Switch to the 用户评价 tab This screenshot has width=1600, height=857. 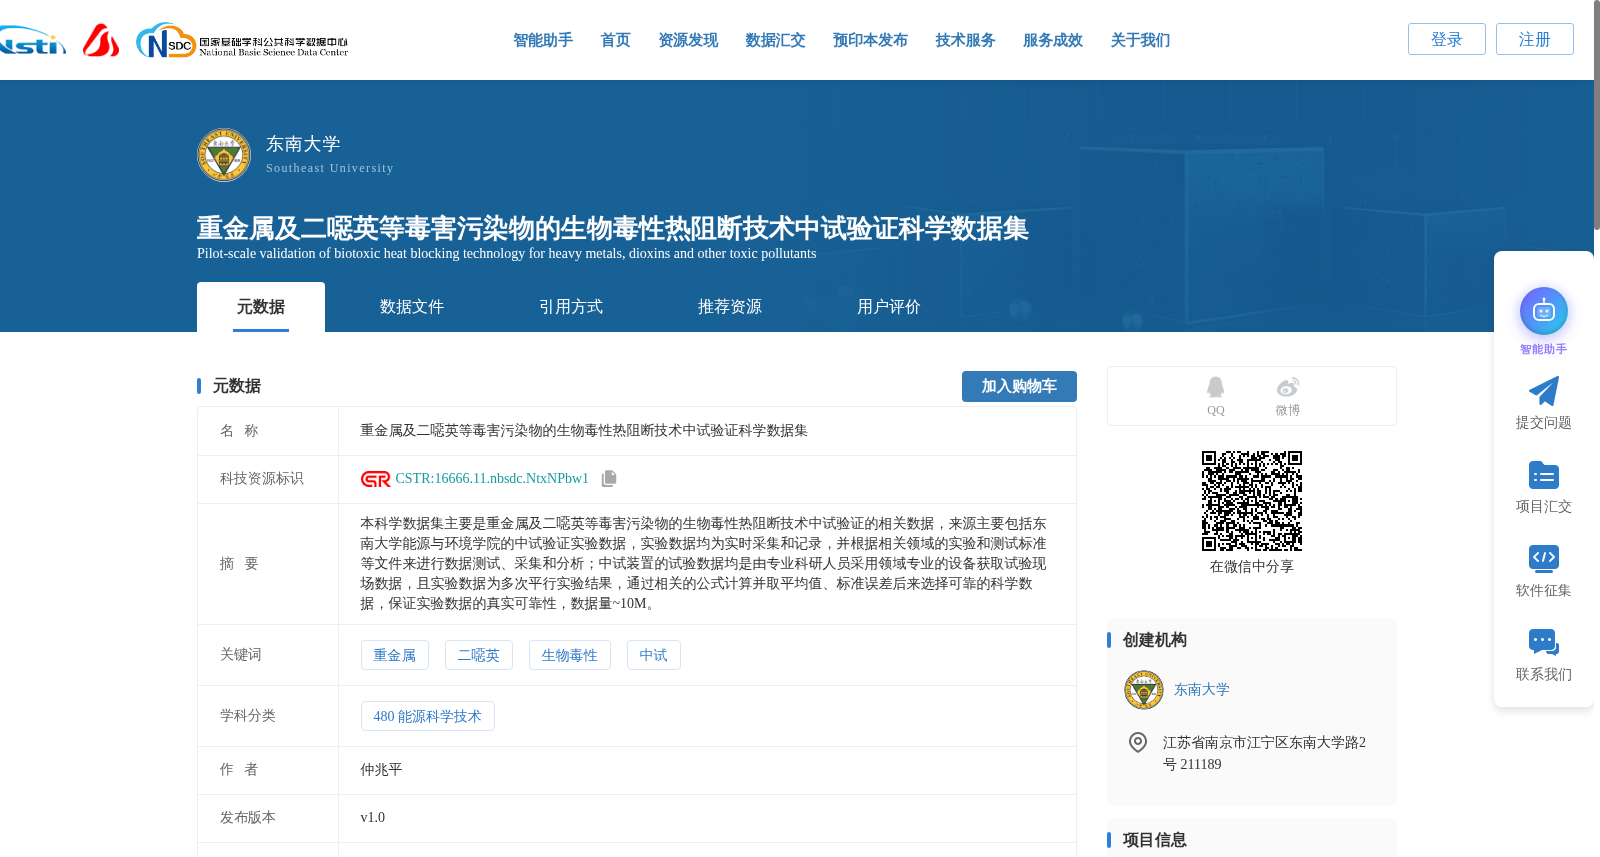[889, 307]
